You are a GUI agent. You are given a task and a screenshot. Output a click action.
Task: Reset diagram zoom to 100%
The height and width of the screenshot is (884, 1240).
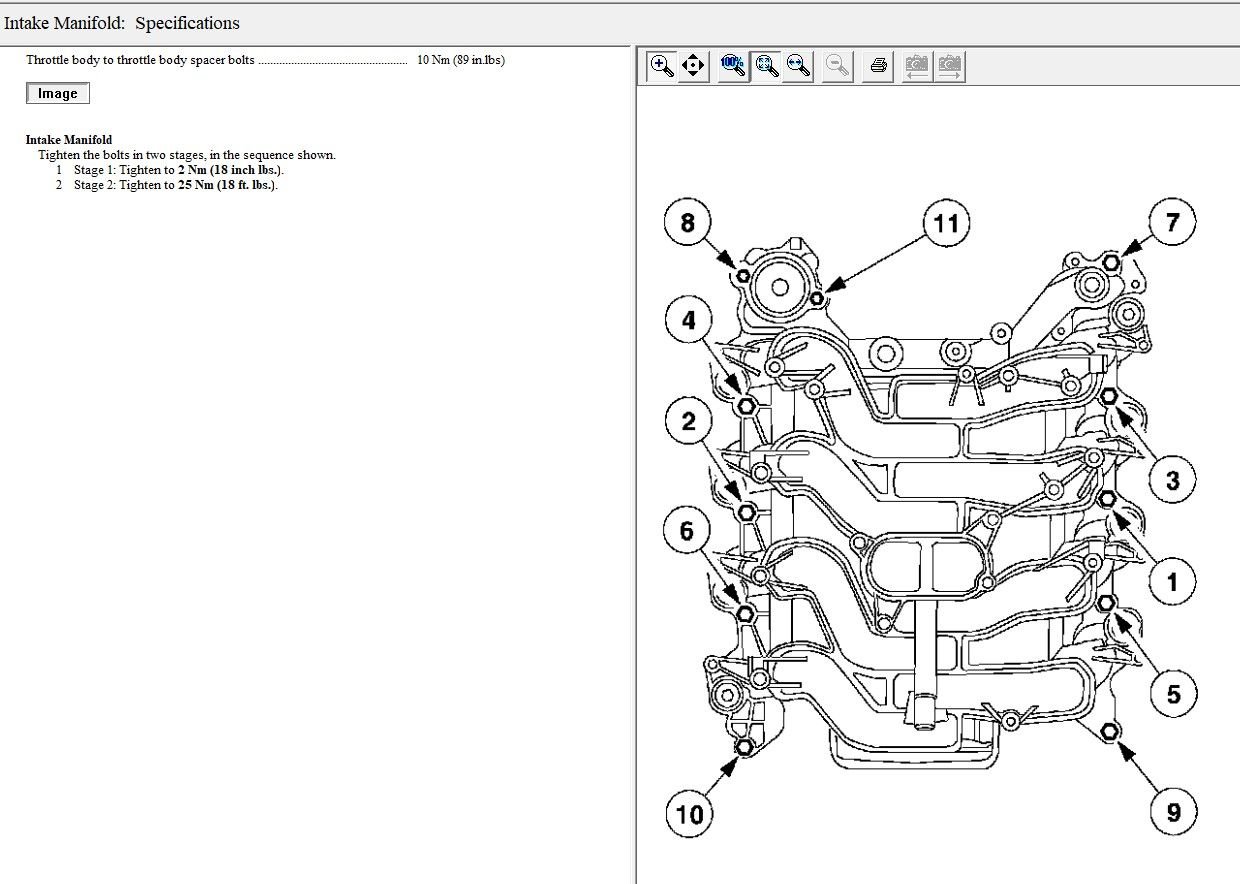tap(733, 66)
